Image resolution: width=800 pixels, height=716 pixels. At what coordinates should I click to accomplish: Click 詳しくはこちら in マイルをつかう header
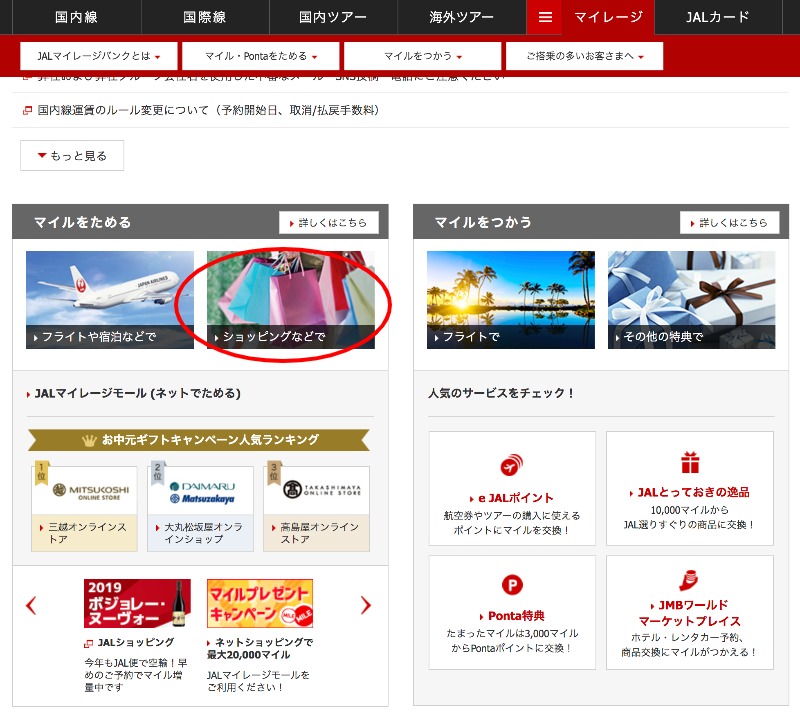pos(730,223)
